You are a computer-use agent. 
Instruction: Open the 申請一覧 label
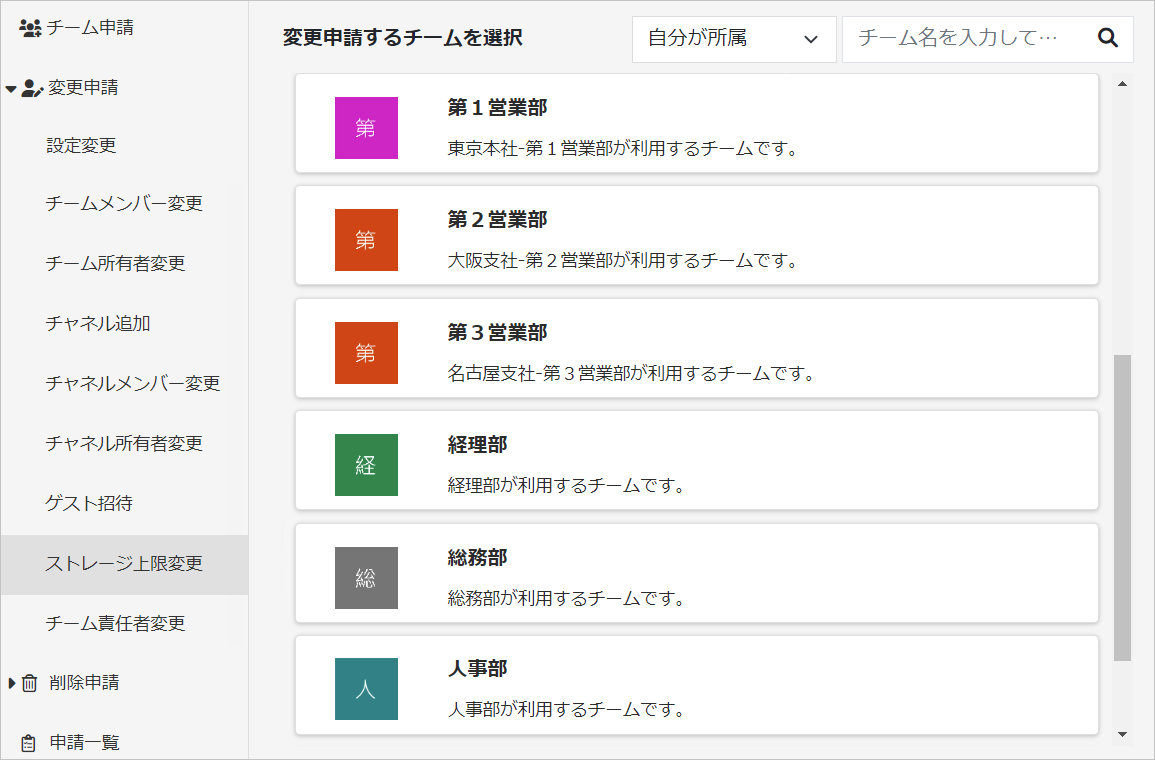point(85,743)
